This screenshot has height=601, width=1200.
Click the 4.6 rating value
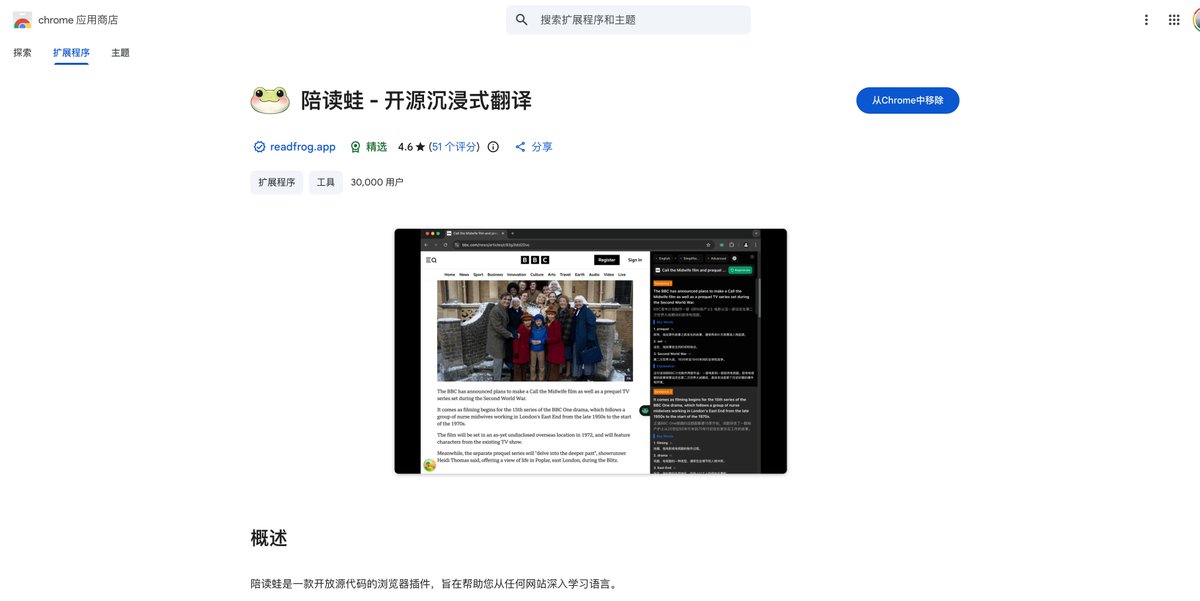[x=405, y=147]
